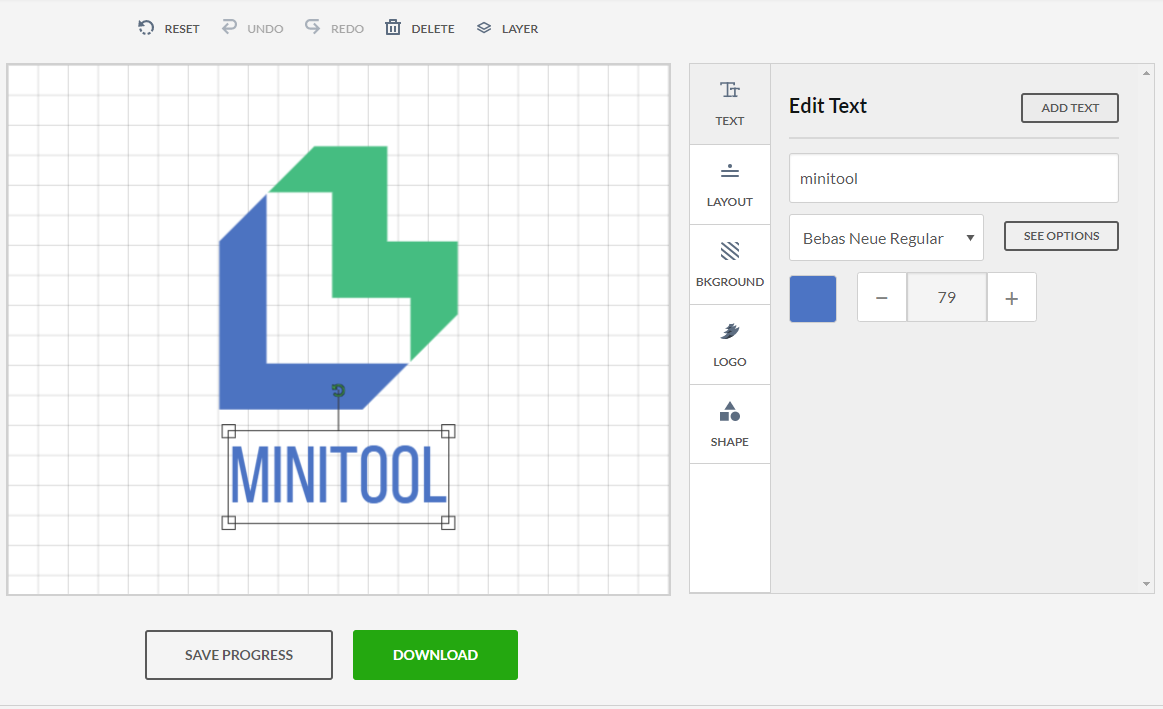
Task: Open the blue text color swatch
Action: coord(813,299)
